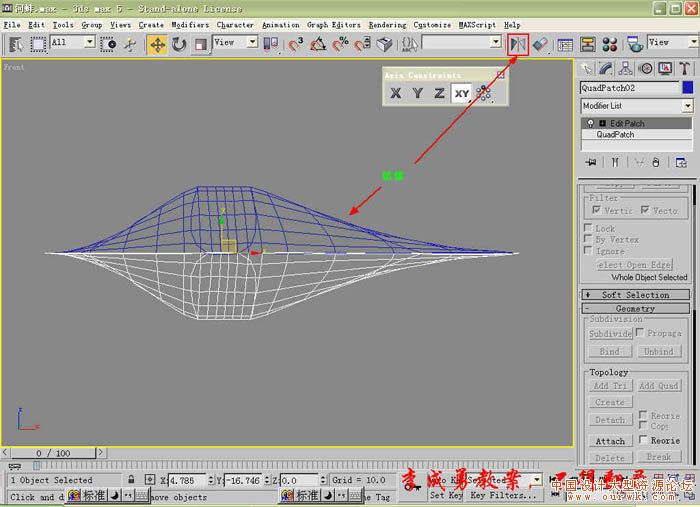
Task: Activate the Select and Move tool
Action: click(x=158, y=45)
